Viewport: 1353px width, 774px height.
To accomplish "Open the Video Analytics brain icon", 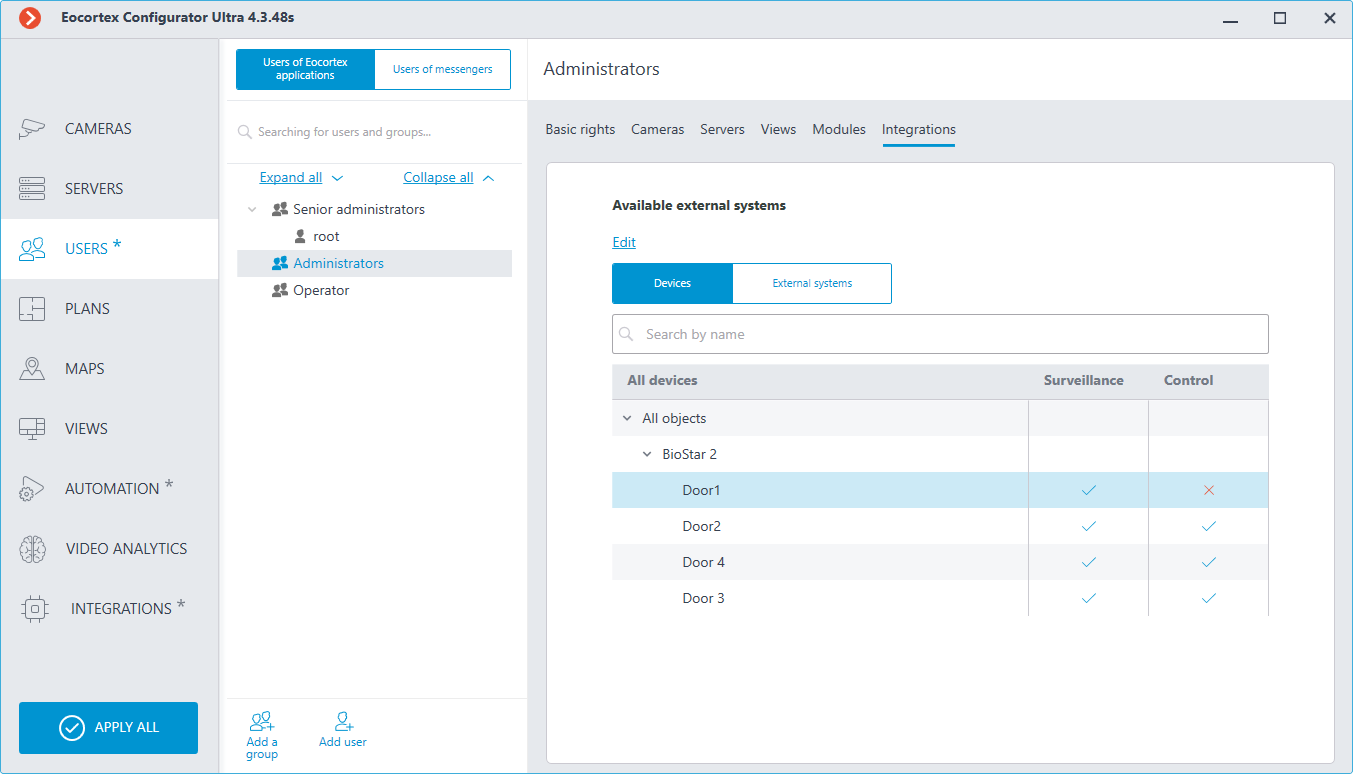I will pos(33,549).
